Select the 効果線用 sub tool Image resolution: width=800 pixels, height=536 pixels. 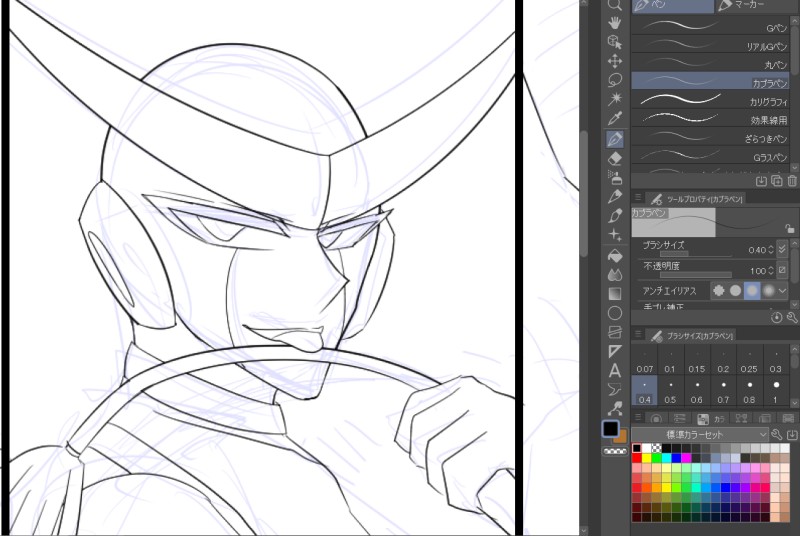710,118
